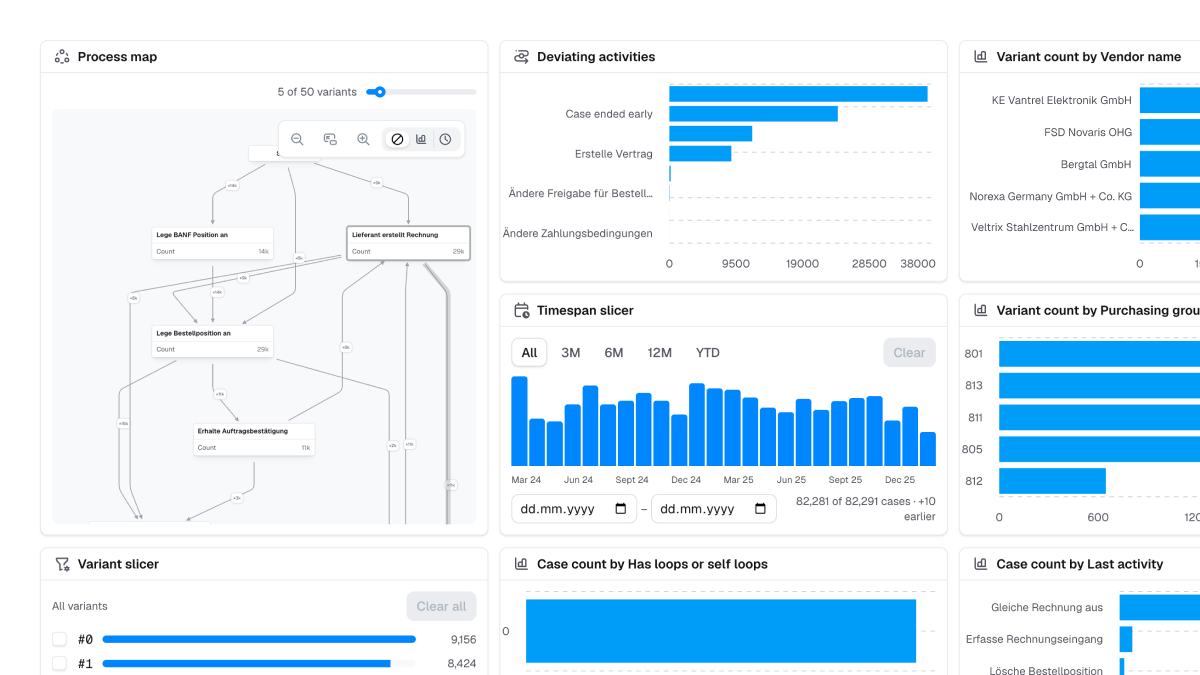The width and height of the screenshot is (1200, 675).
Task: Click the Timespan slicer calendar icon
Action: tap(521, 311)
